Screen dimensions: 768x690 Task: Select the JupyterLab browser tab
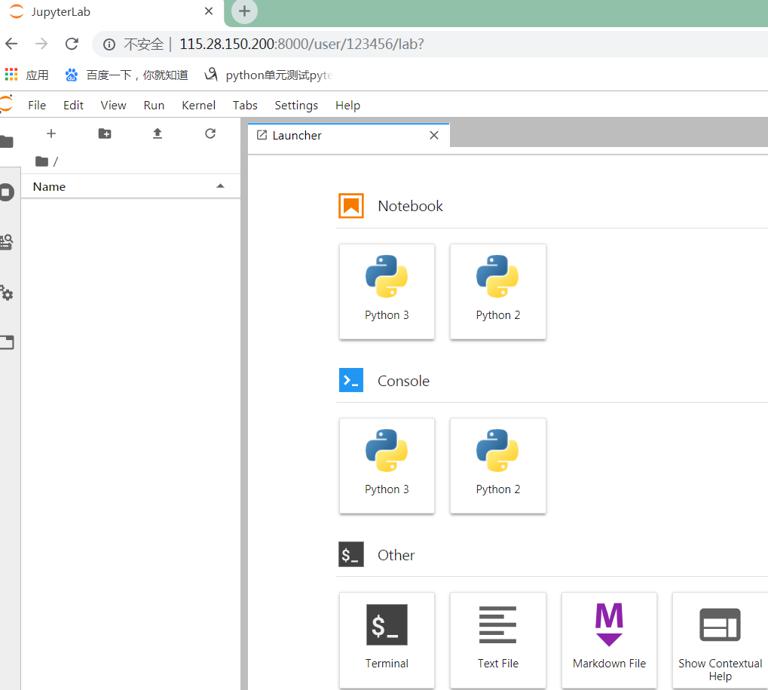112,12
